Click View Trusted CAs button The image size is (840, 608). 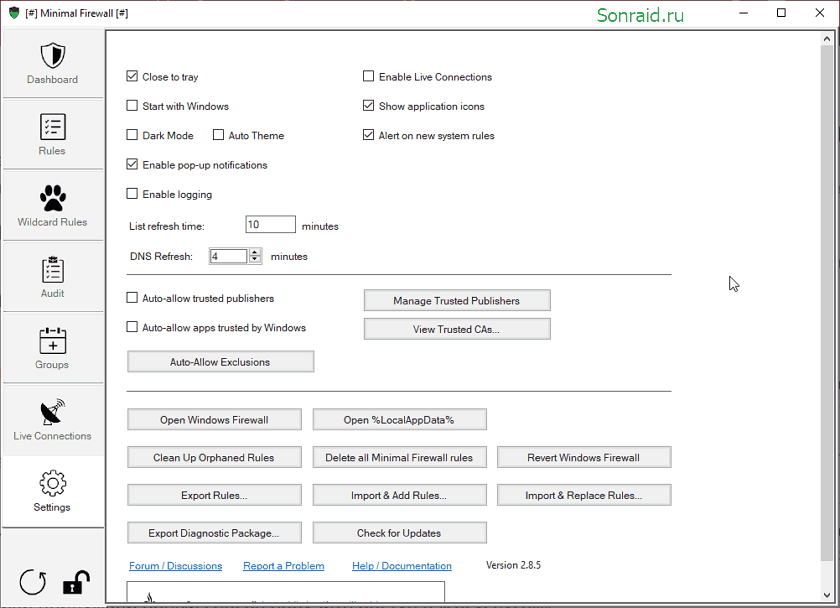tap(457, 329)
